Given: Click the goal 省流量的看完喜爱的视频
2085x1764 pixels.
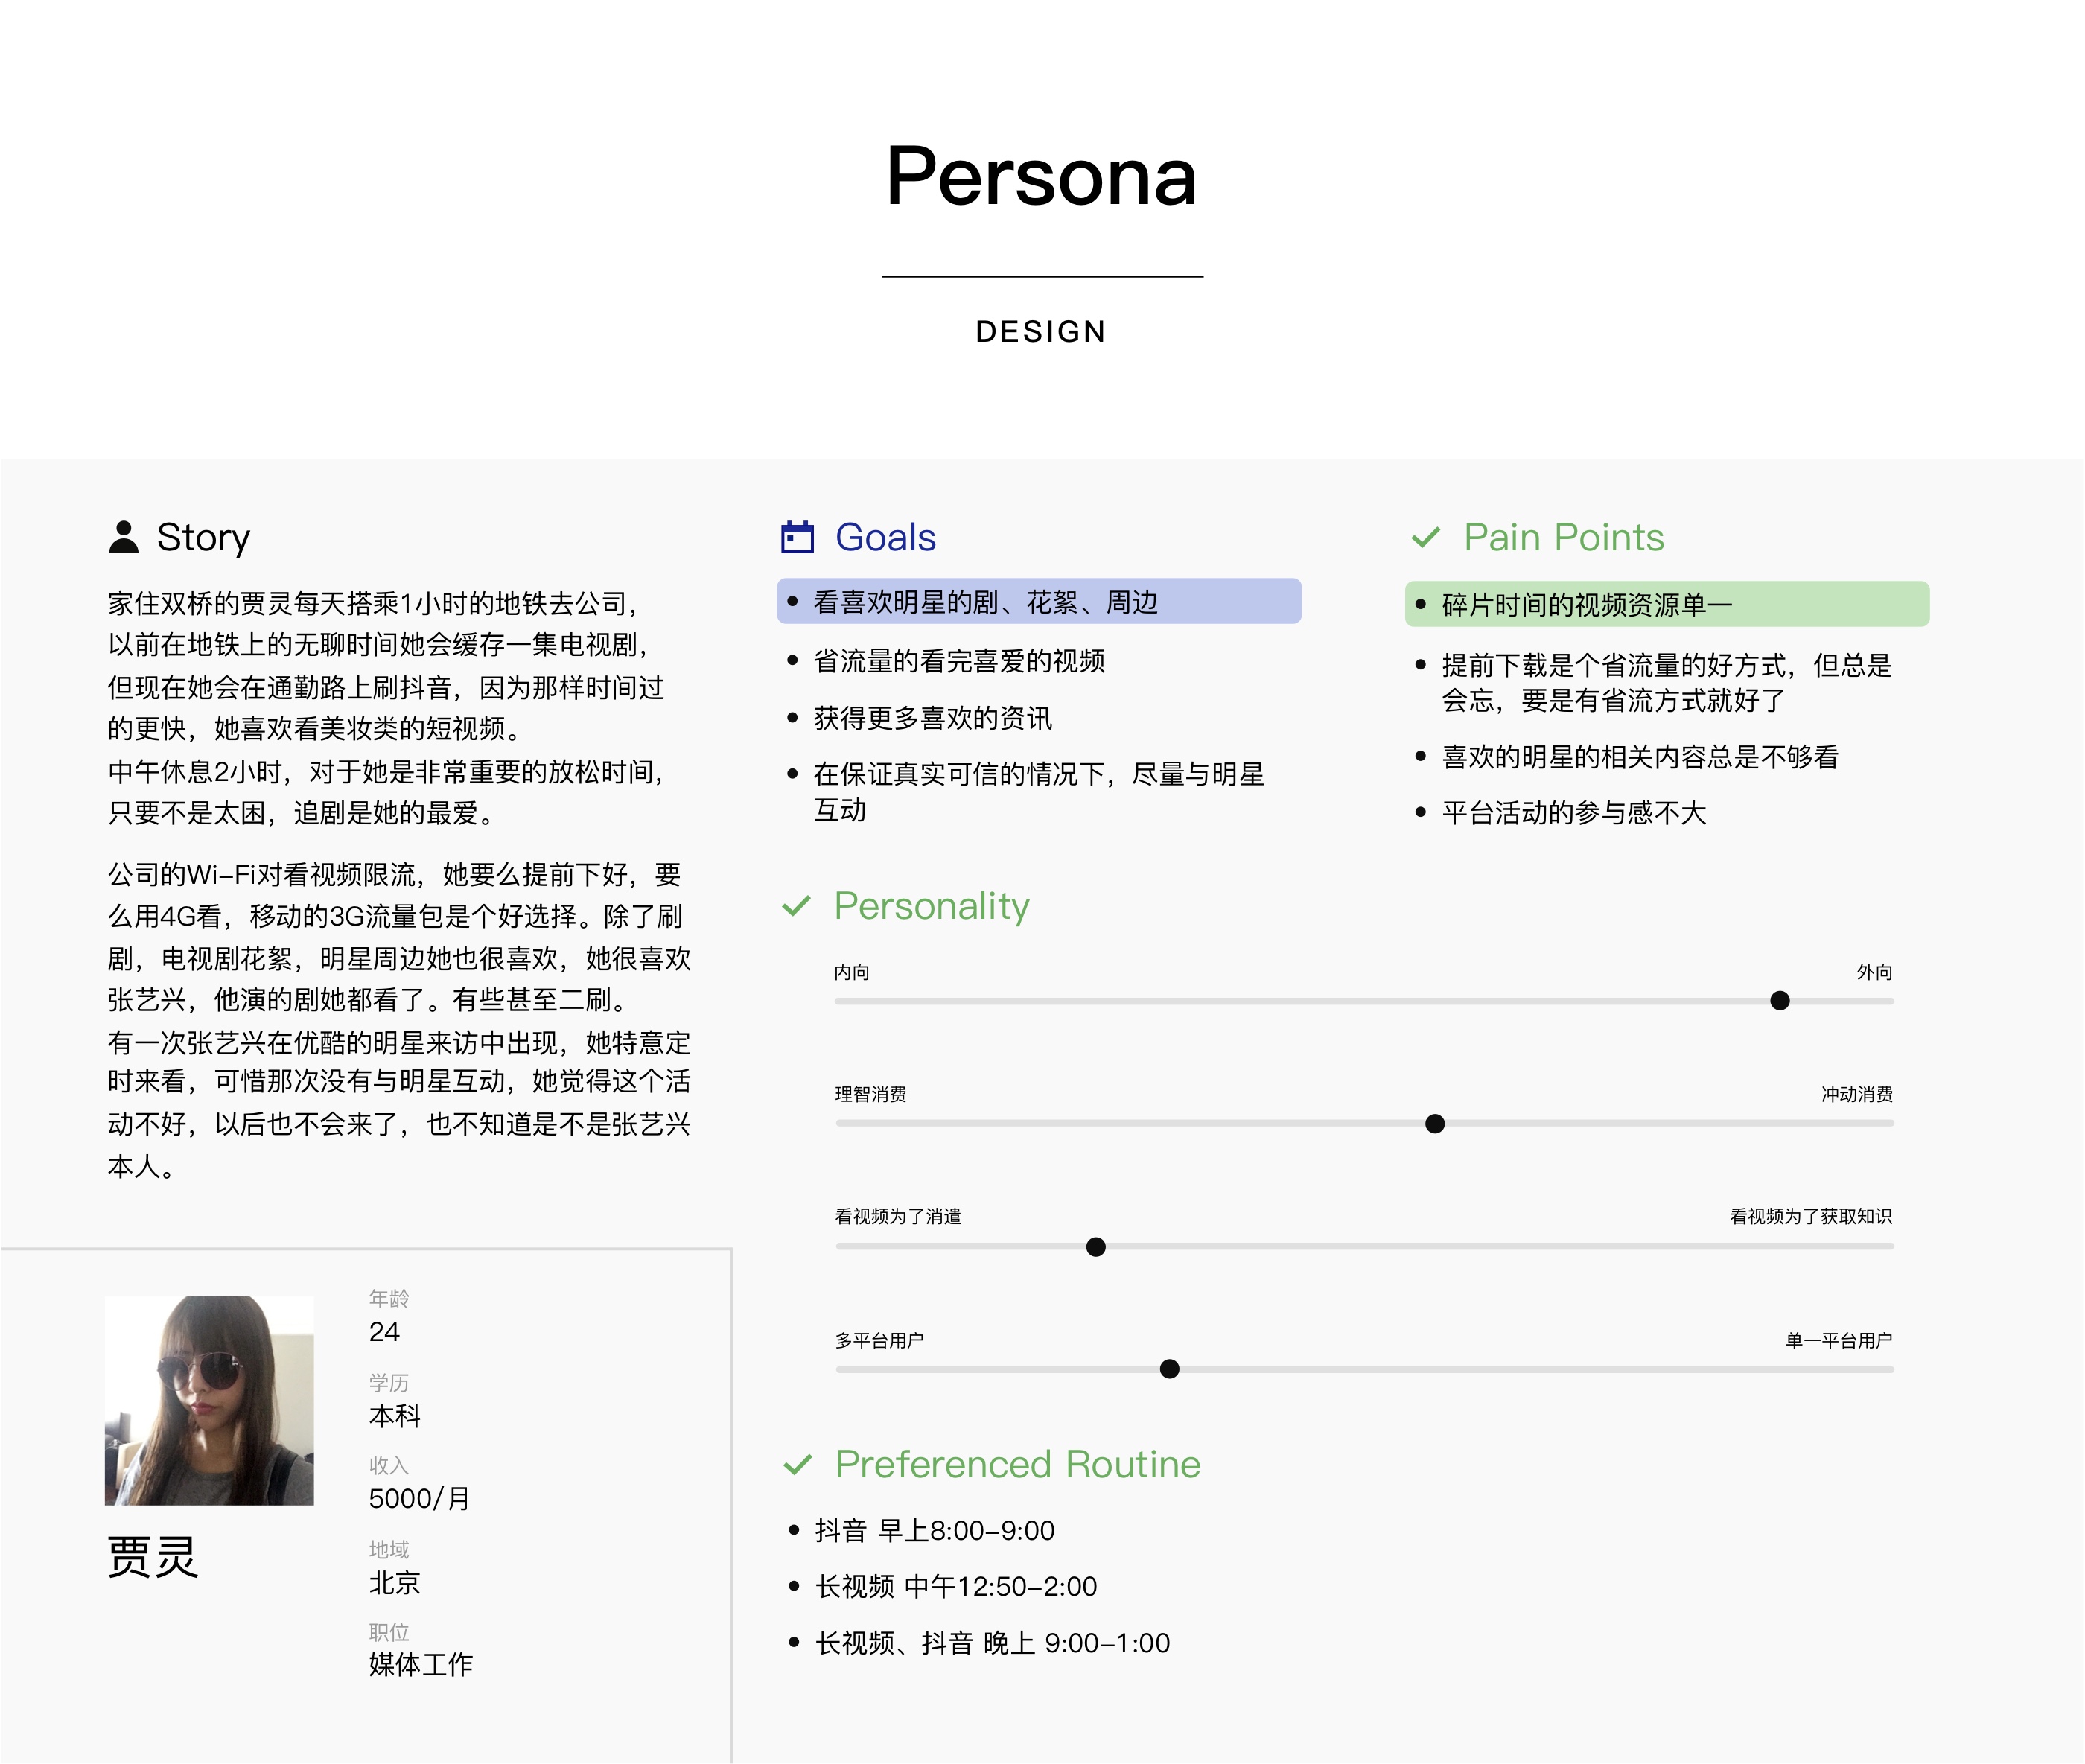Looking at the screenshot, I should tap(958, 661).
